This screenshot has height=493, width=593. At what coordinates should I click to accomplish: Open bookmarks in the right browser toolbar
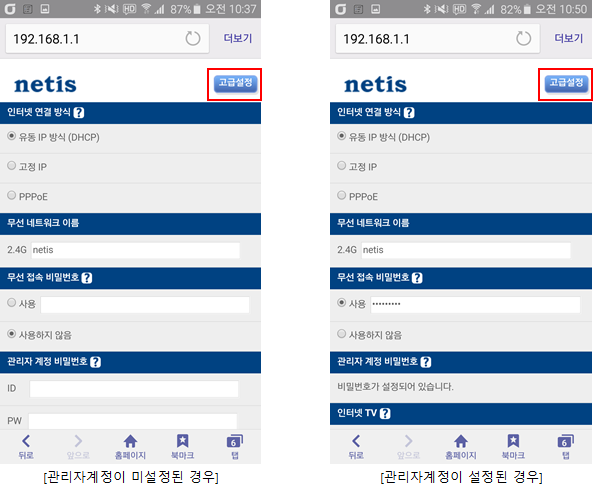pos(513,446)
